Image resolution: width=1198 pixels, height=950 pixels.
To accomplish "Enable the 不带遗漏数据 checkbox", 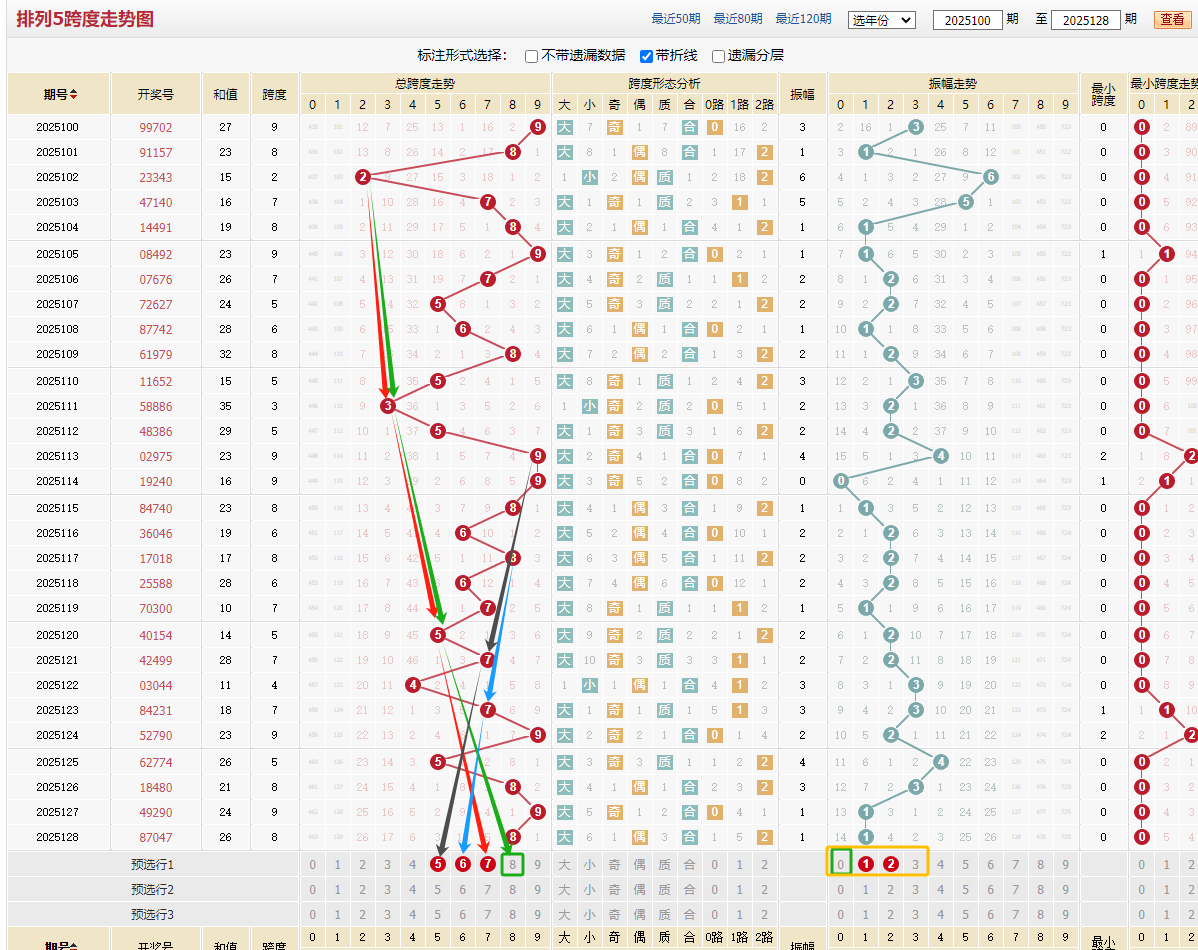I will point(532,56).
